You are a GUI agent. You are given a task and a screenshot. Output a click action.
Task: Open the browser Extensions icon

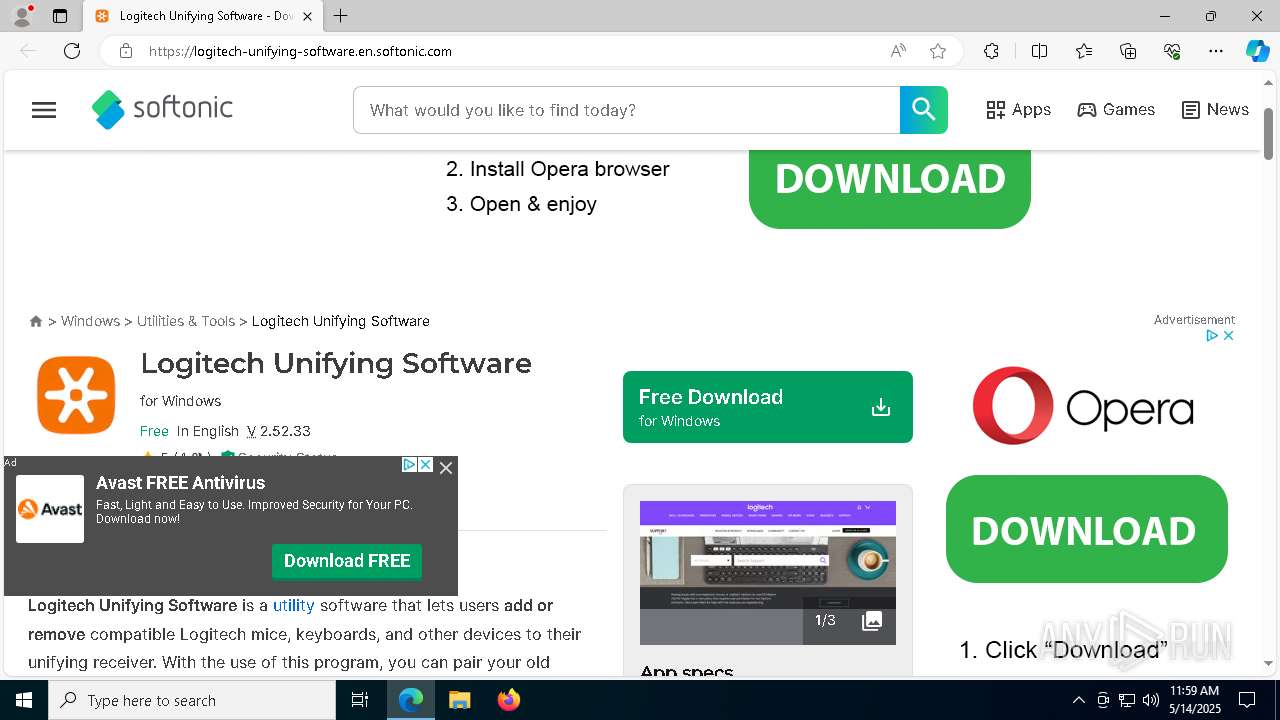(991, 51)
